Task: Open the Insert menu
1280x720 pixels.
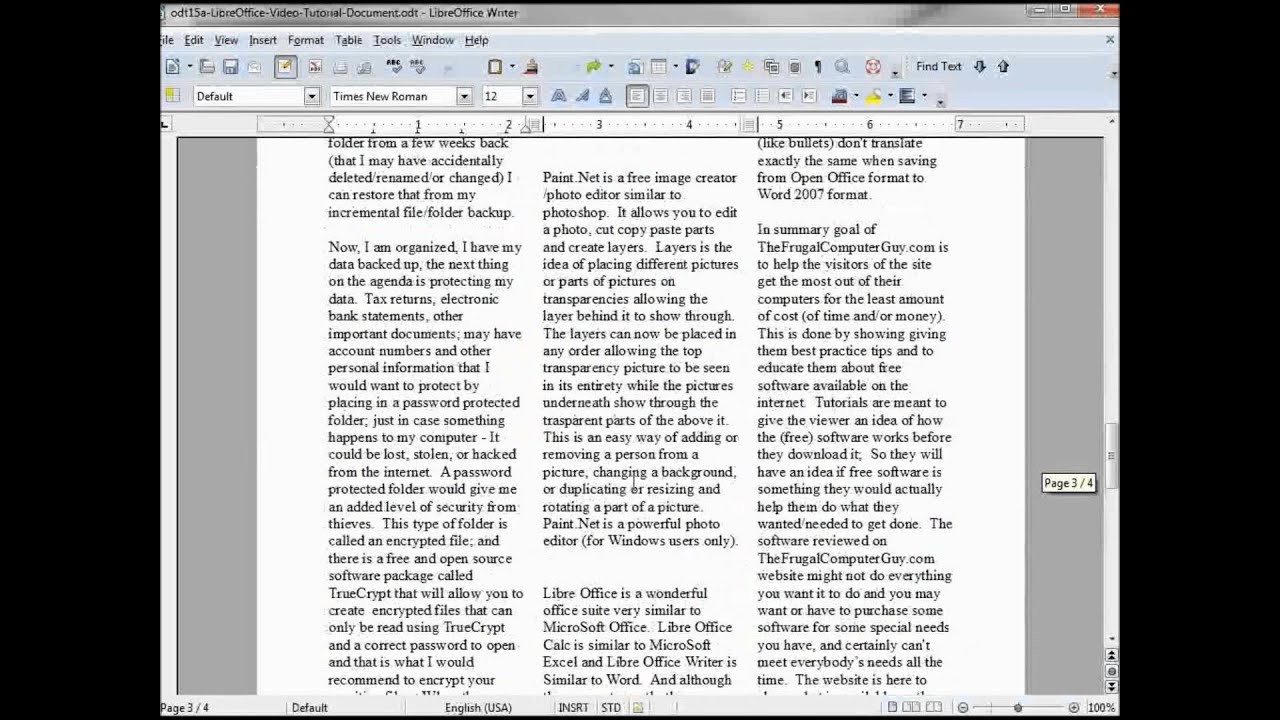Action: pos(263,40)
